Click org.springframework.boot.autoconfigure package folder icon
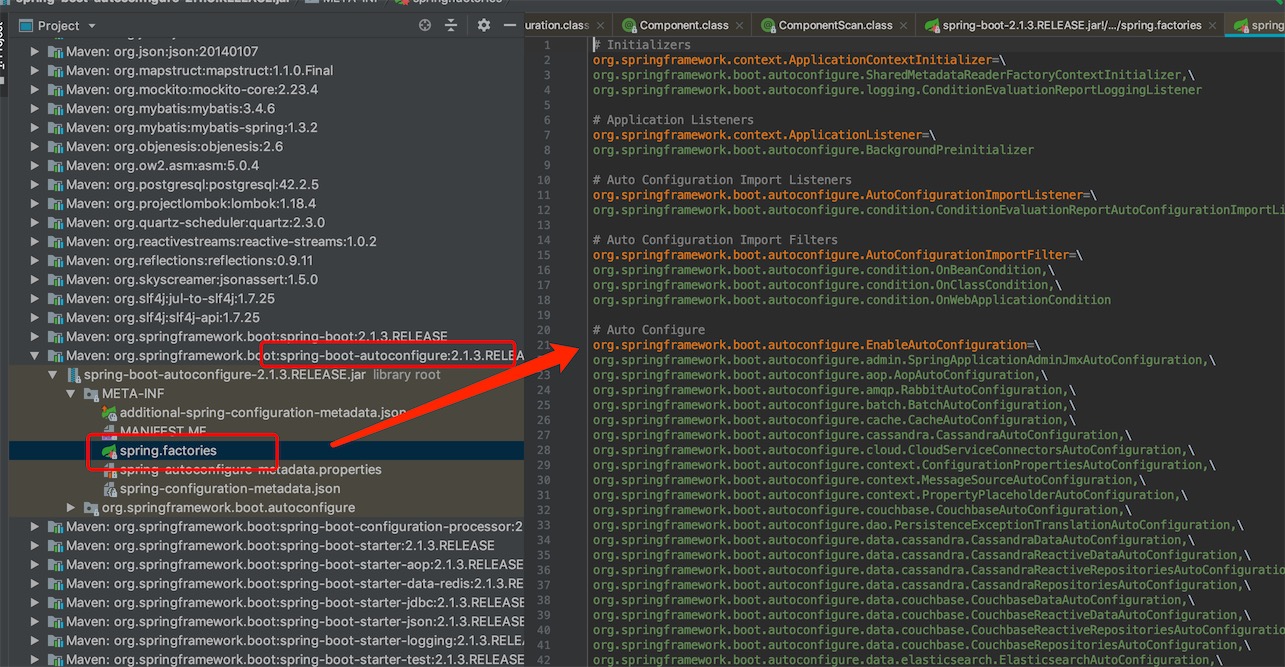This screenshot has height=667, width=1285. [x=91, y=508]
